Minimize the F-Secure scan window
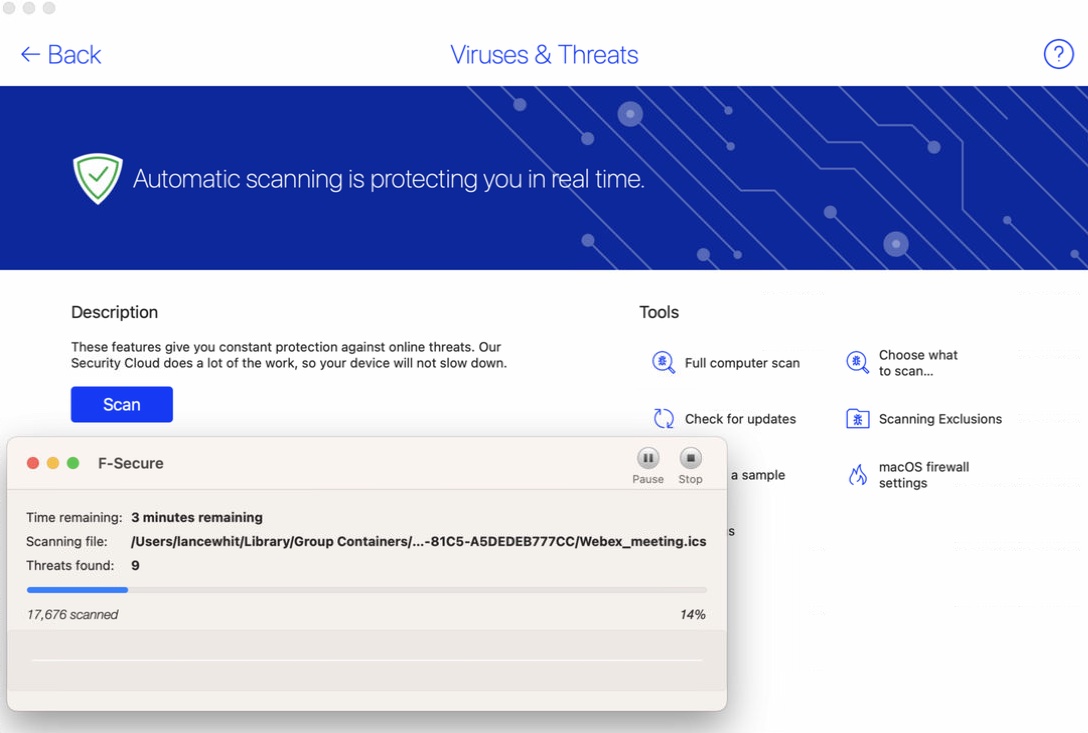The image size is (1088, 733). 53,463
